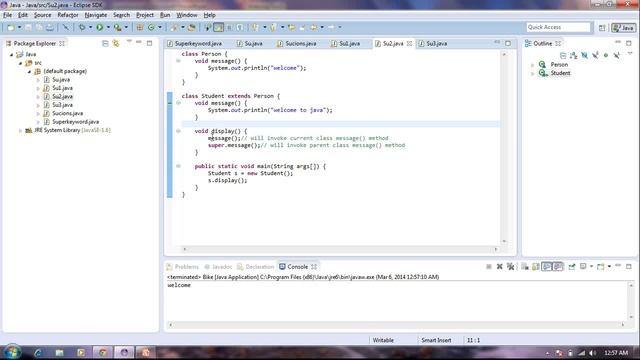Open dropdown next to the Debug button
The image size is (640, 360).
pos(90,27)
